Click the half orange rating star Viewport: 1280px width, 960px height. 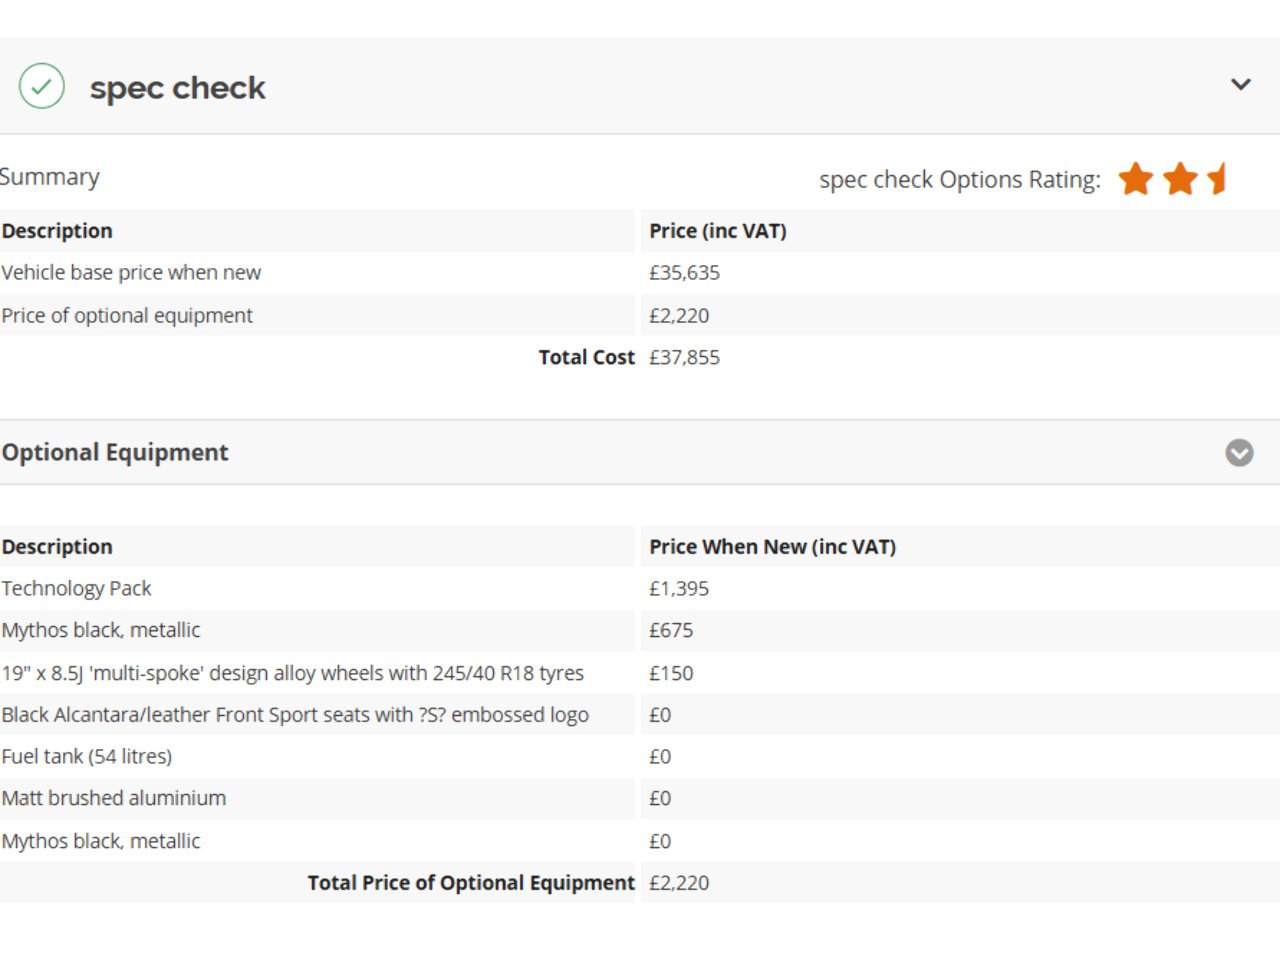(1217, 180)
